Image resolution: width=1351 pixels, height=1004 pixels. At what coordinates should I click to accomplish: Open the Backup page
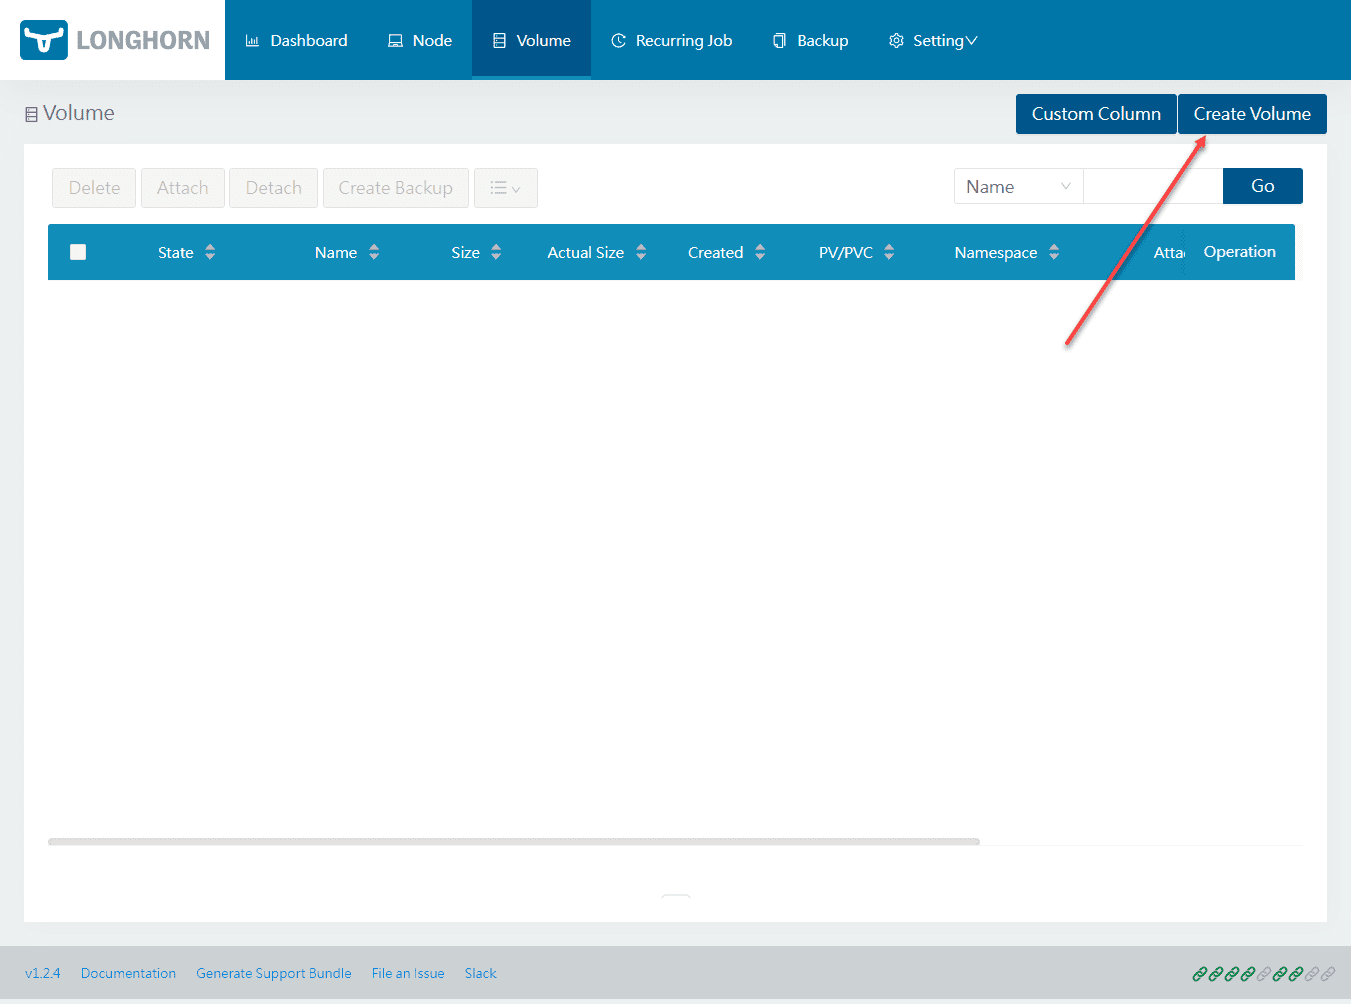(810, 40)
